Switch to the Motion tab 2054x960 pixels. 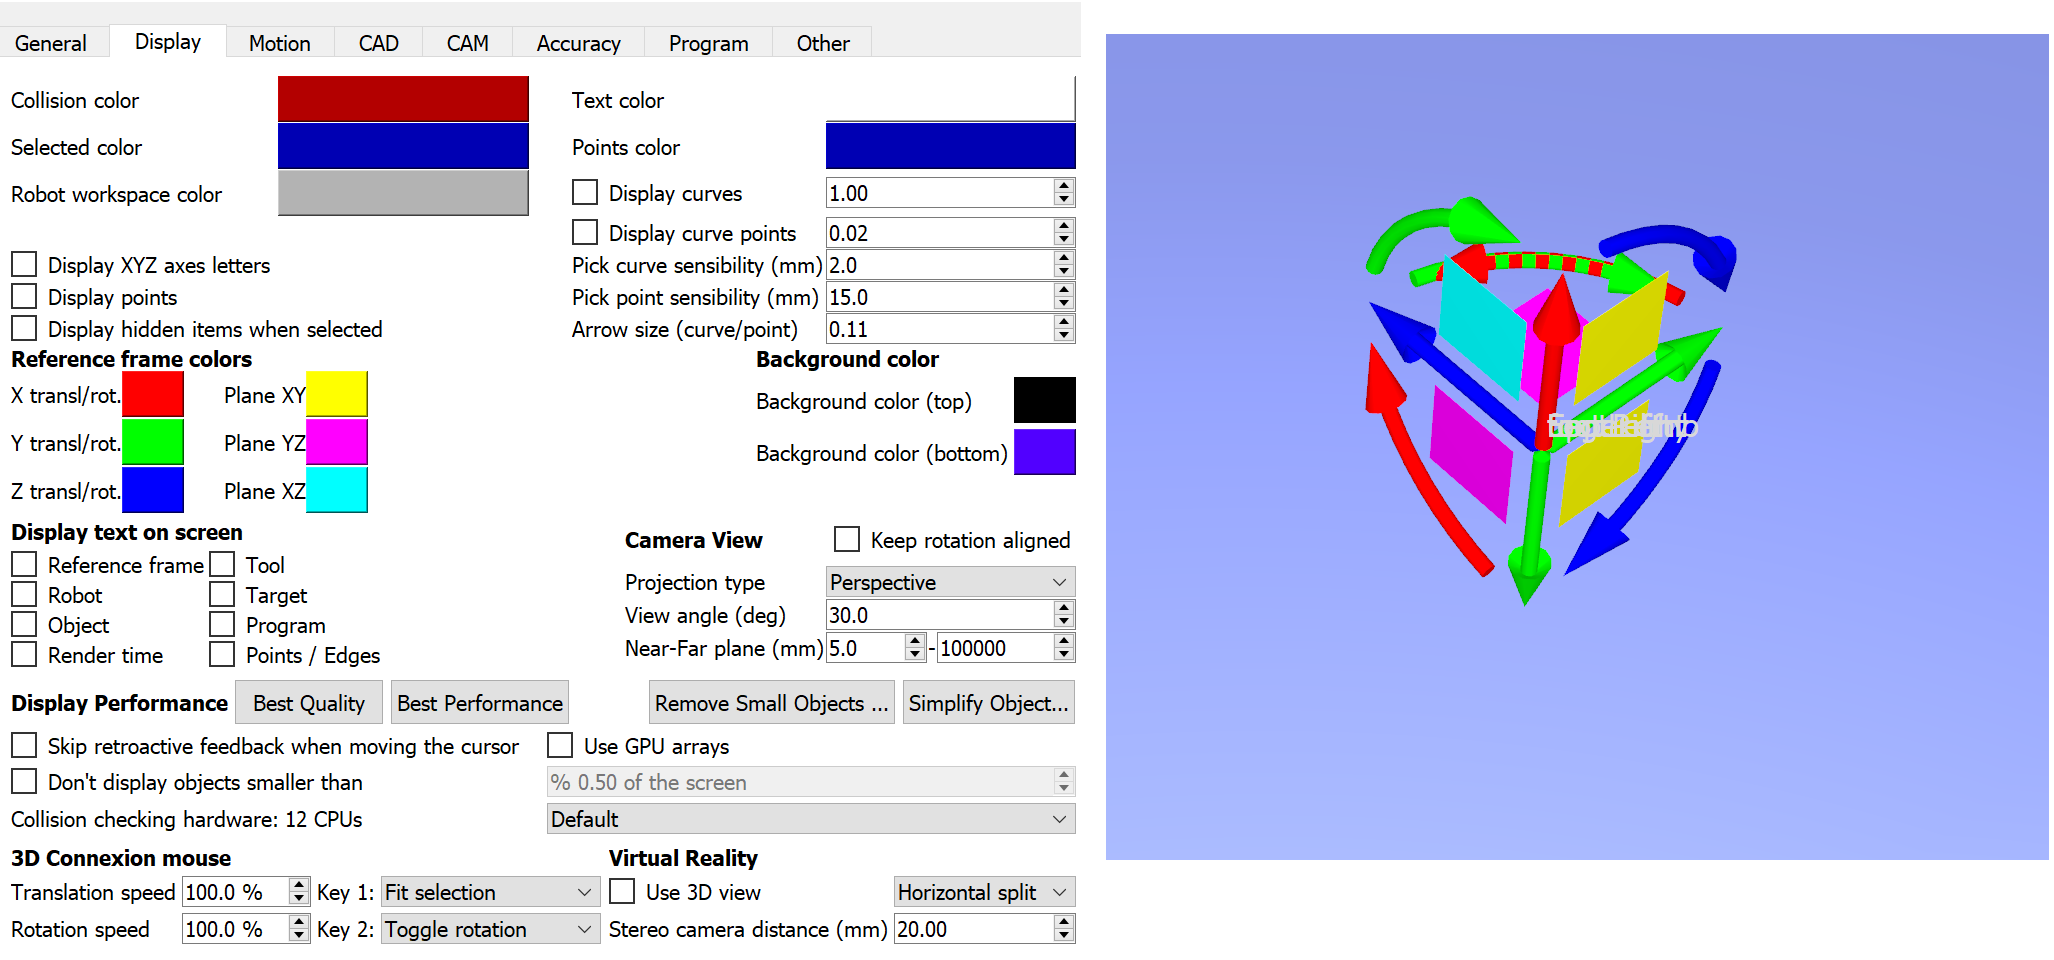tap(279, 43)
